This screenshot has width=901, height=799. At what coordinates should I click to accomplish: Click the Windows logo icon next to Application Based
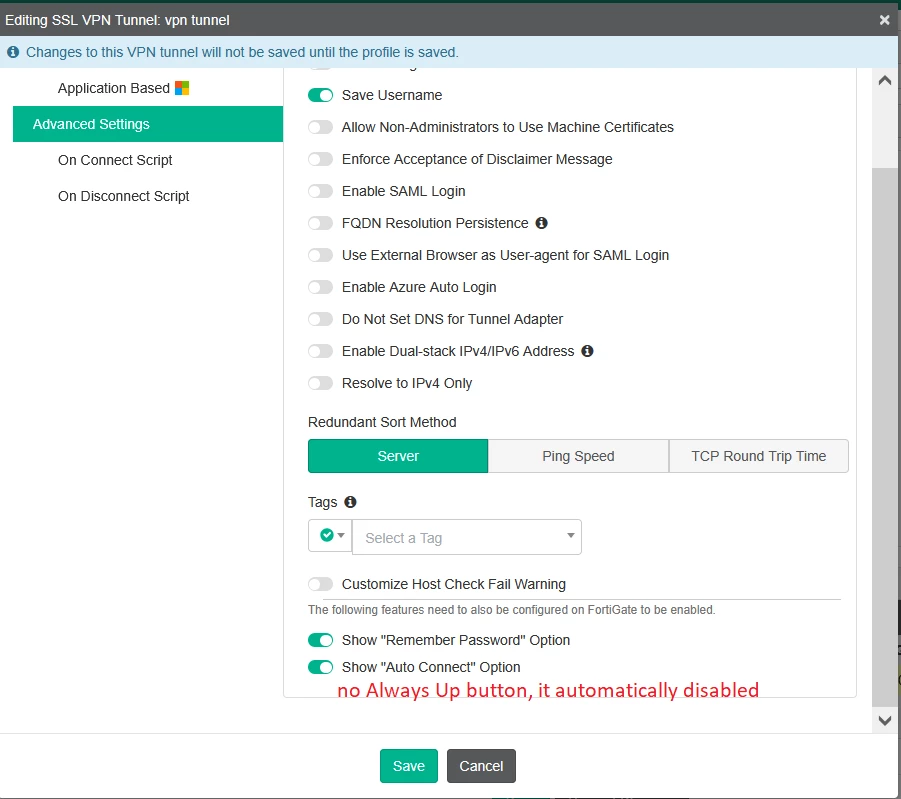[x=182, y=88]
